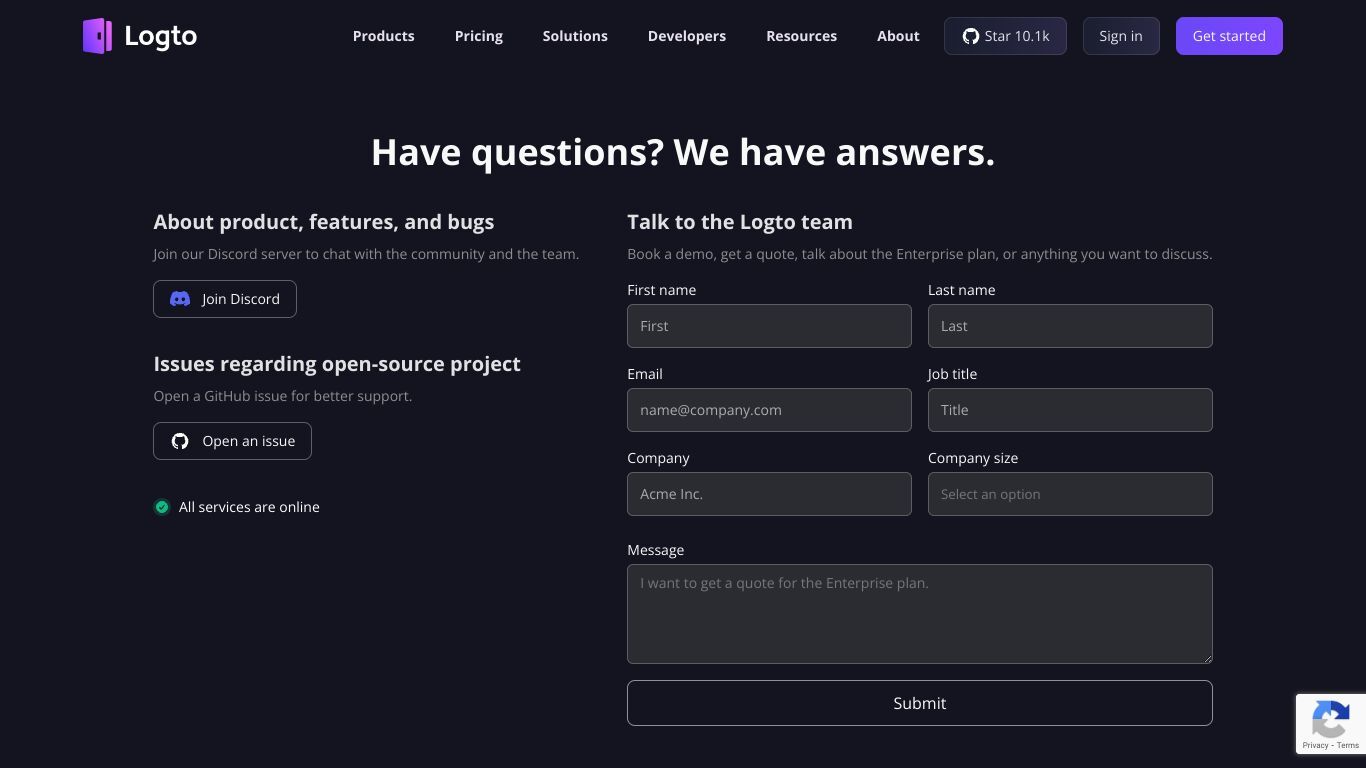The height and width of the screenshot is (768, 1366).
Task: Click the Open an issue button label
Action: tap(249, 441)
